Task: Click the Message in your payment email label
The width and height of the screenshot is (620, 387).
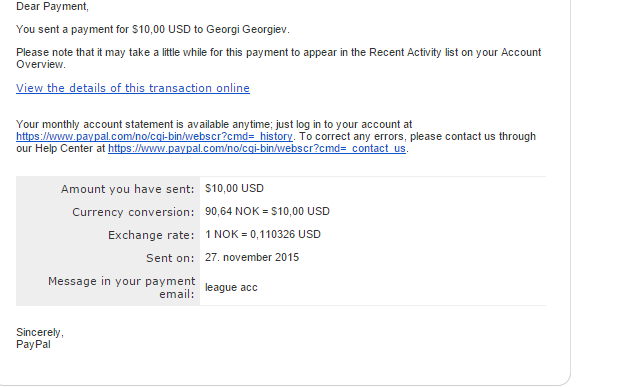Action: coord(121,287)
